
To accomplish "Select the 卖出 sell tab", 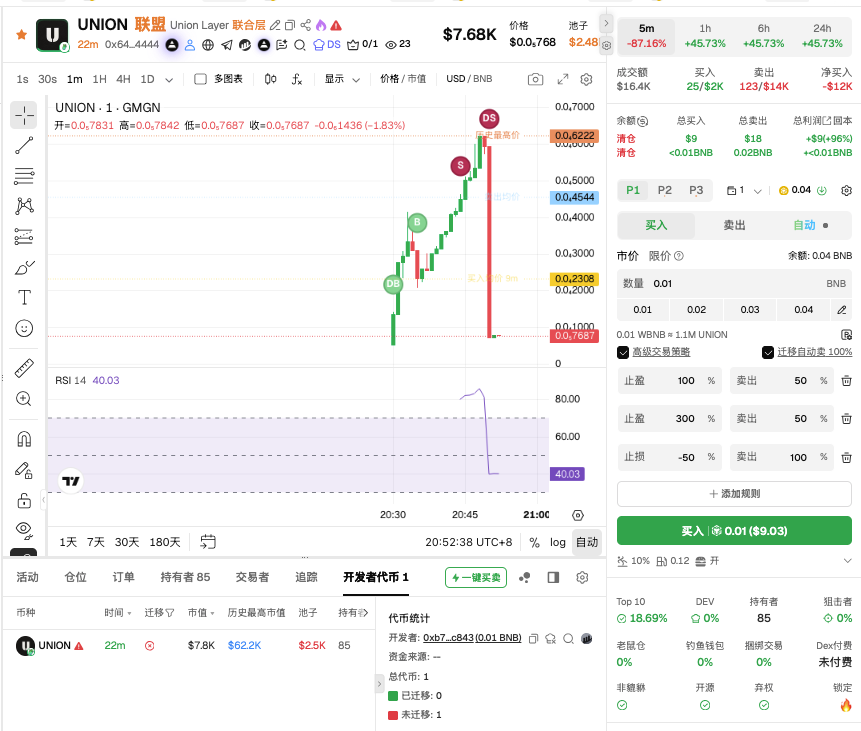I will point(734,225).
